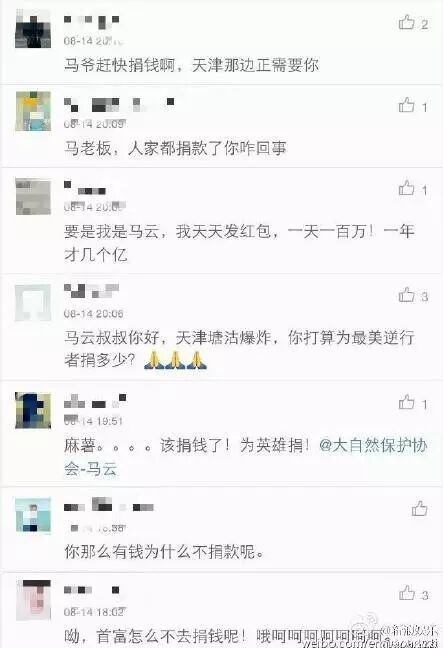The width and height of the screenshot is (443, 648).
Task: Select the comment 你那么有钱为什么不捐款呢
Action: point(164,552)
